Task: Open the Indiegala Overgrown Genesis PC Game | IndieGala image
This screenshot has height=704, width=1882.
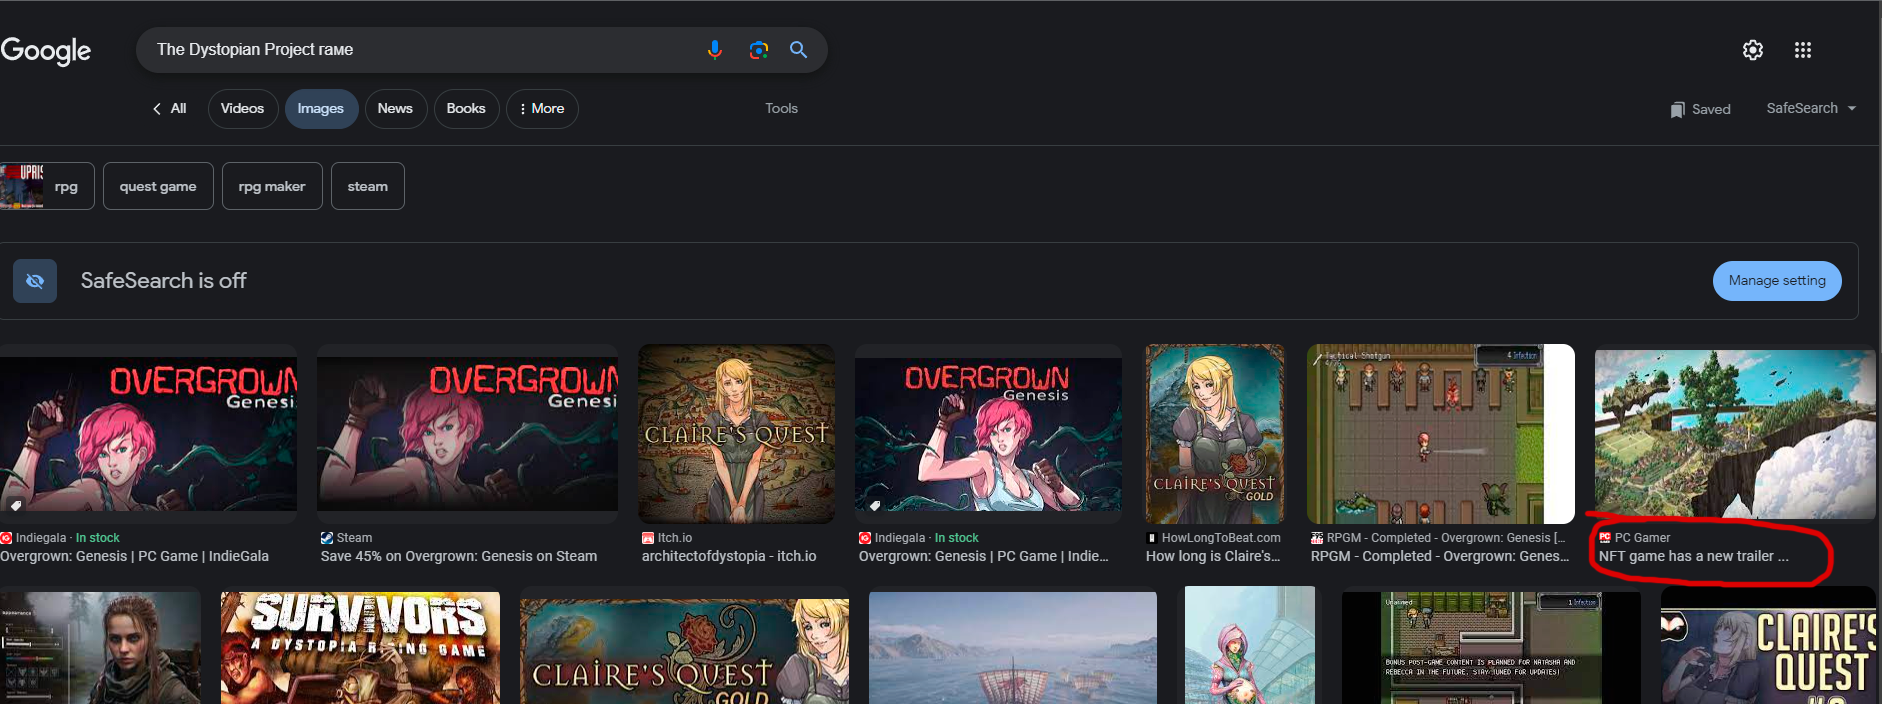Action: 148,434
